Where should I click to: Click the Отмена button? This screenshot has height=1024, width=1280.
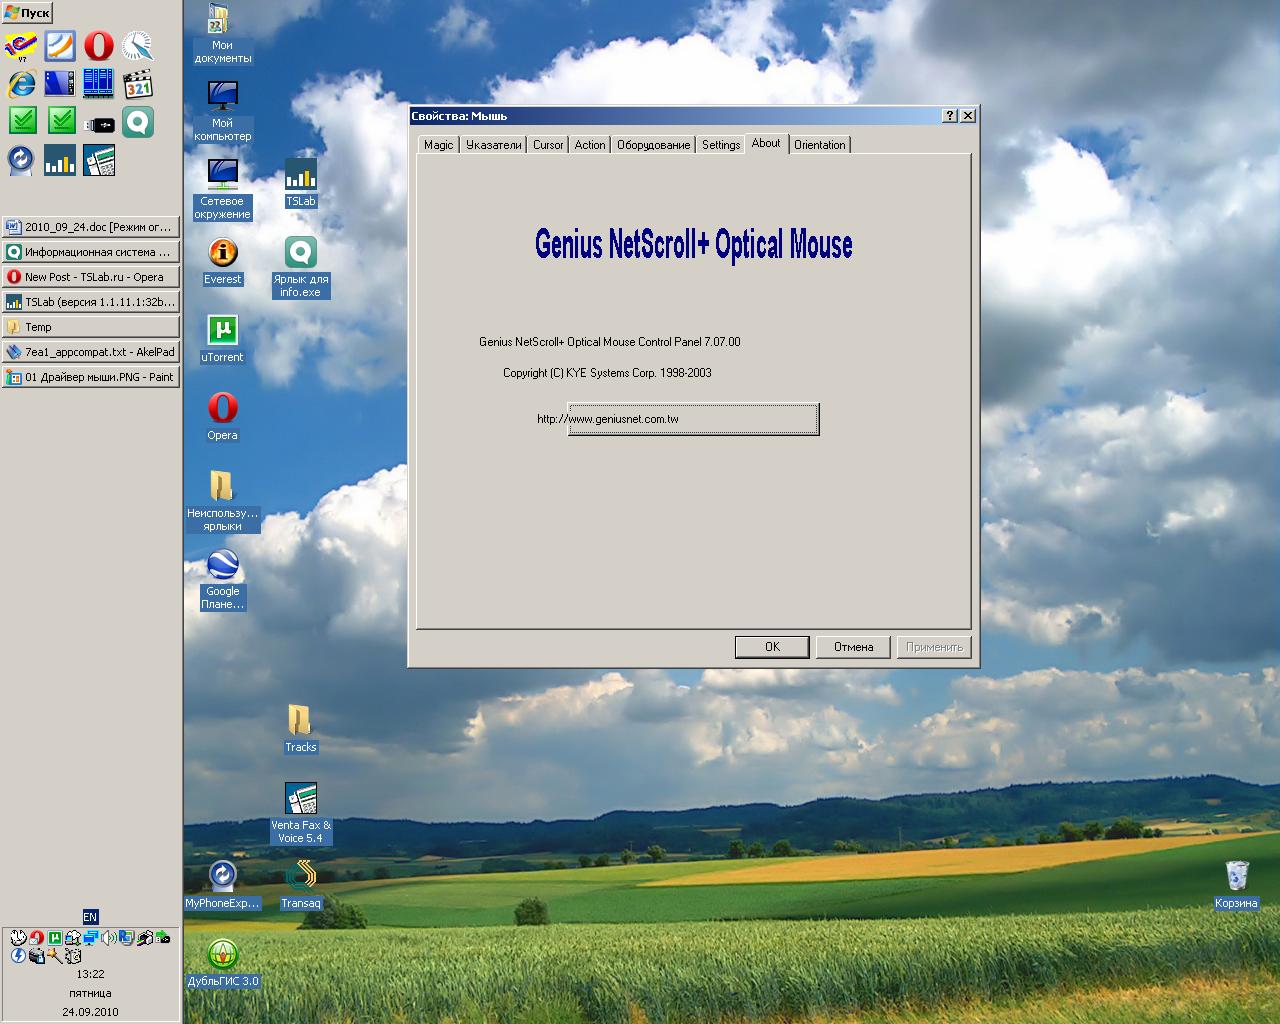(853, 647)
